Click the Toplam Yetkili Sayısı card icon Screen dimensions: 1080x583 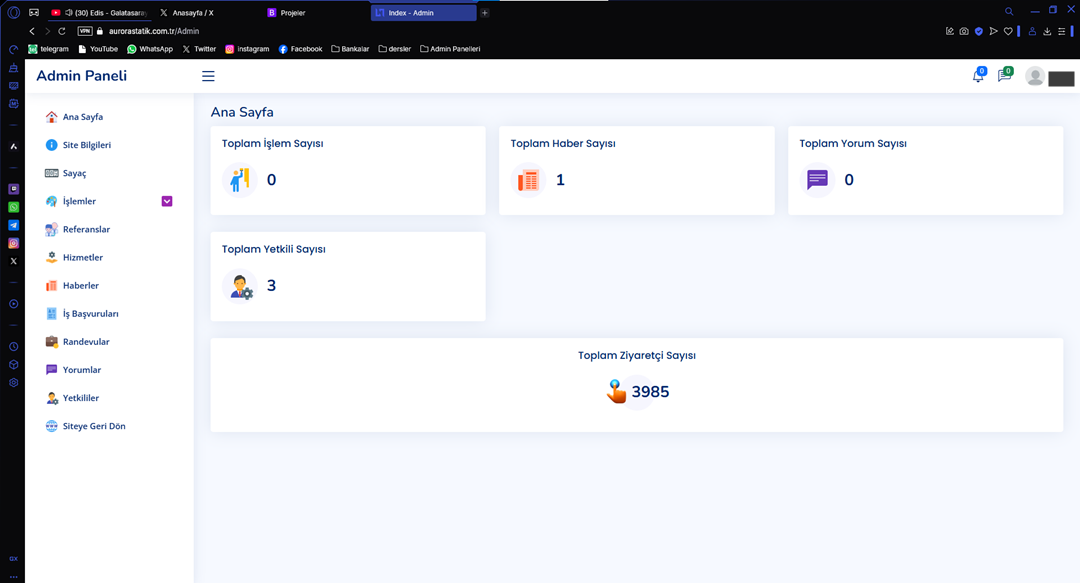point(240,286)
